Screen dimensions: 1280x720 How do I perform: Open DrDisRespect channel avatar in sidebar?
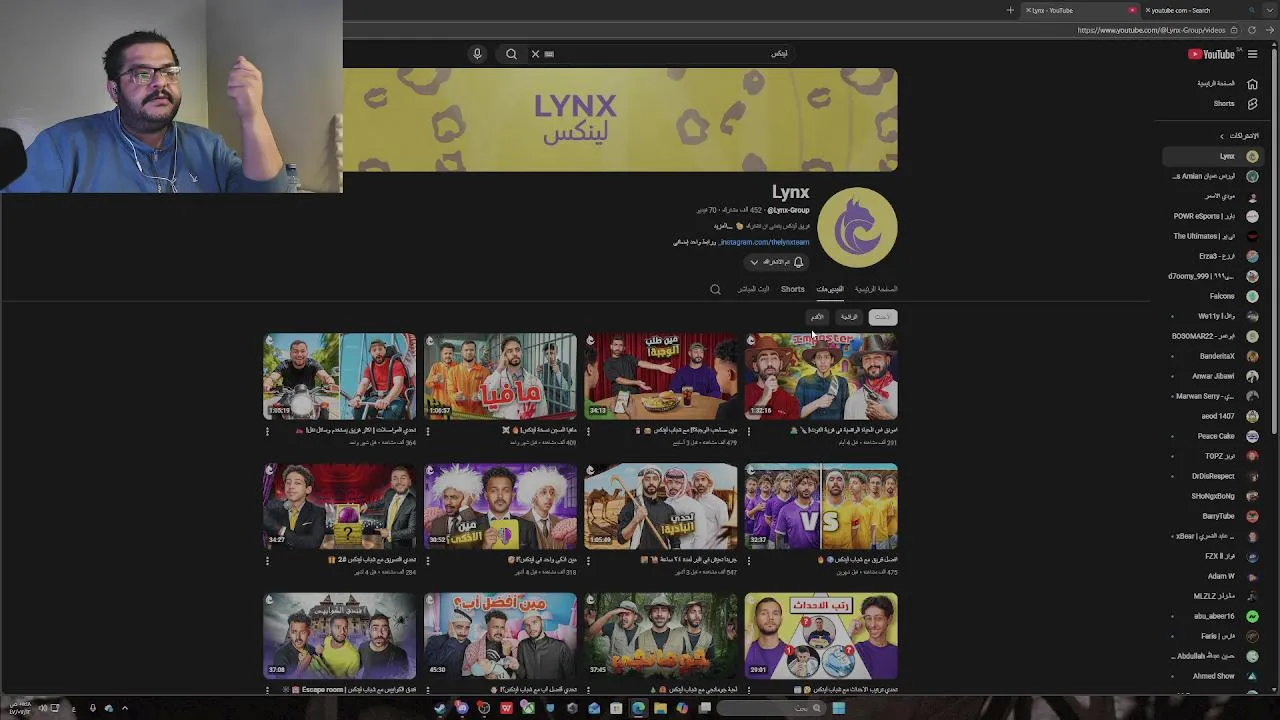coord(1252,476)
